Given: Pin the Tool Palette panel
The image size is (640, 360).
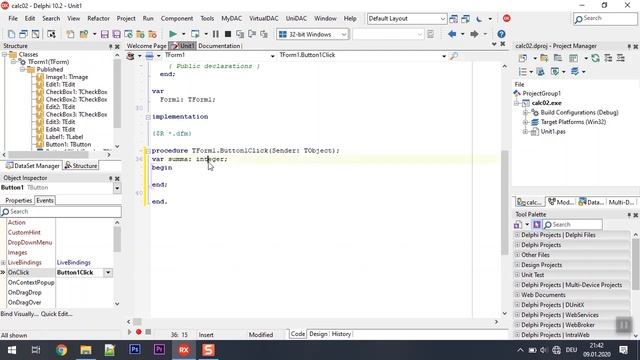Looking at the screenshot, I should [x=629, y=215].
